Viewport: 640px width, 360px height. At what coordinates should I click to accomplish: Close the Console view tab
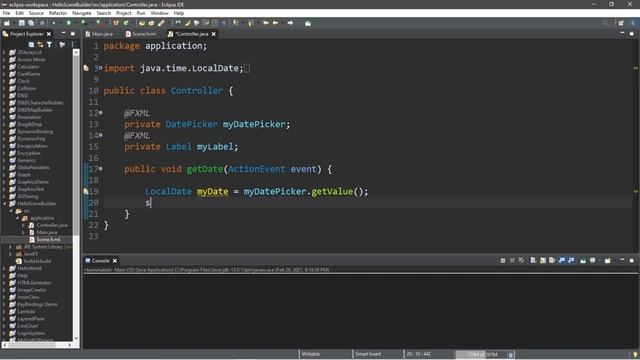[x=115, y=260]
